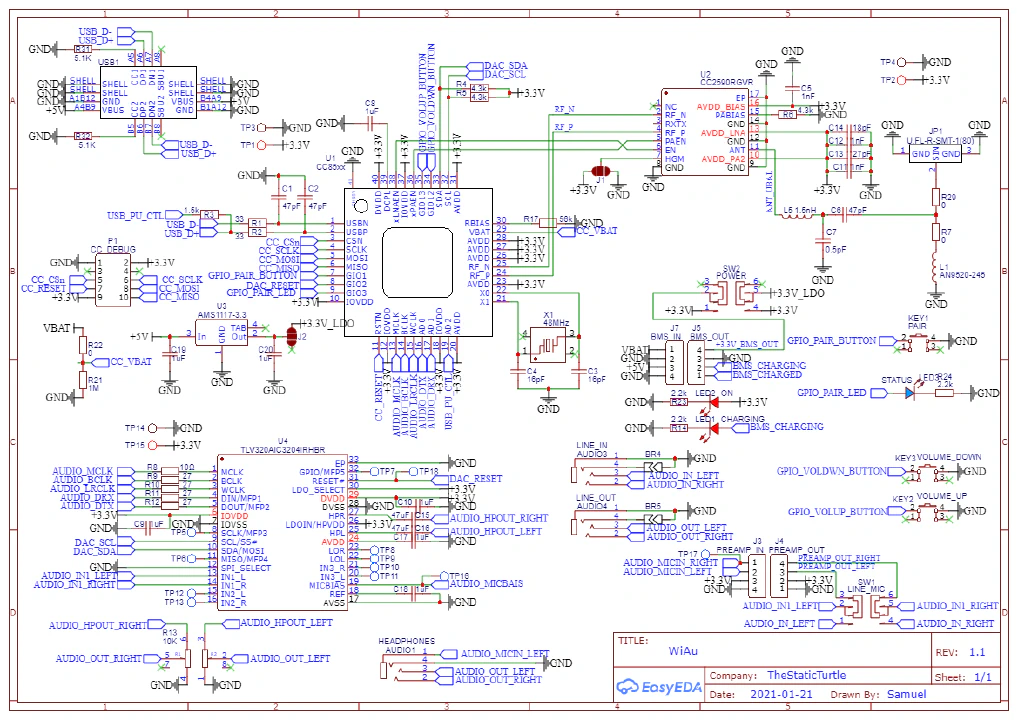This screenshot has height=720, width=1018.
Task: Select the TP14 test point circle
Action: pos(153,428)
